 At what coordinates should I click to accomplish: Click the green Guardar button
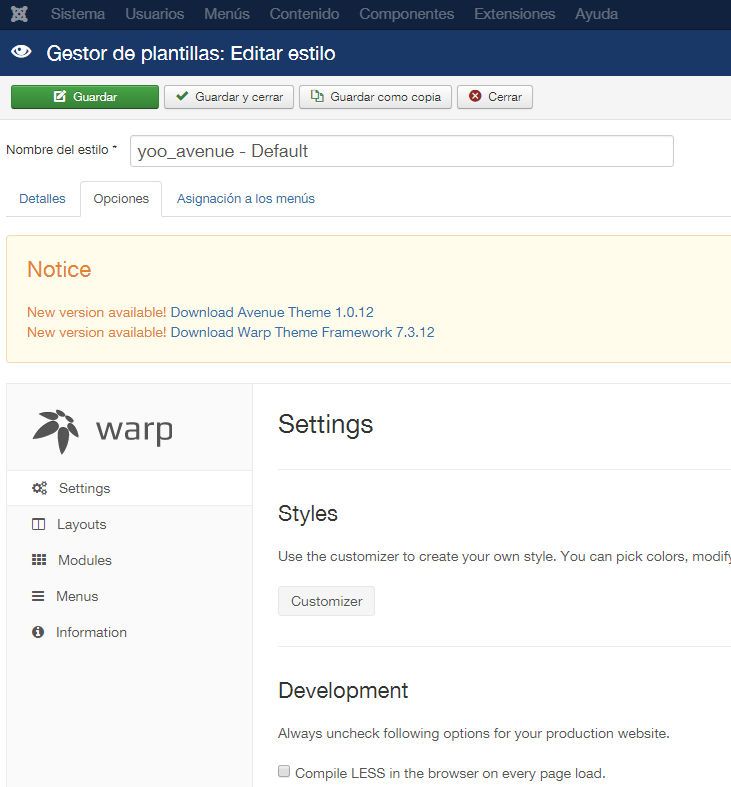click(x=85, y=97)
